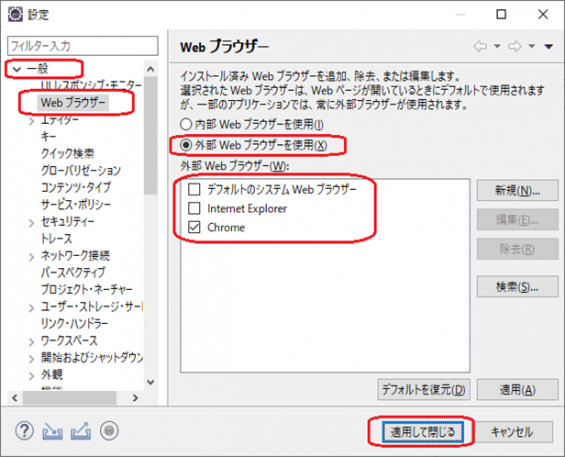Click the Oomph recorder circle icon
Viewport: 565px width, 457px height.
(x=109, y=431)
